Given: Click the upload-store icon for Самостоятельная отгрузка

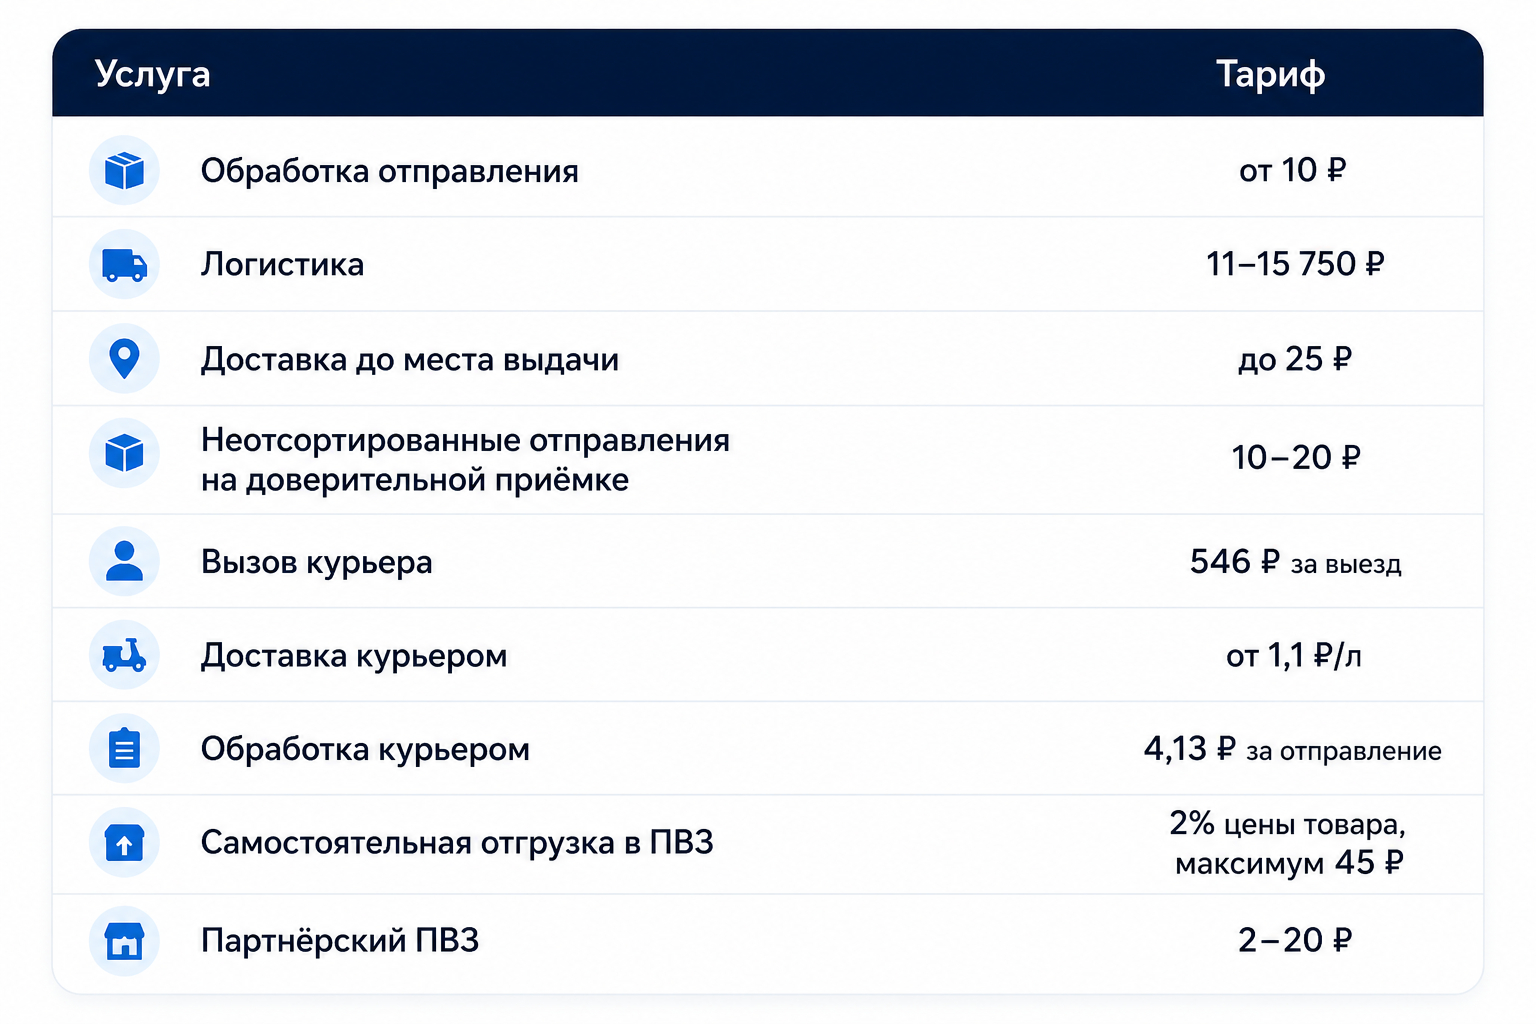Looking at the screenshot, I should point(124,842).
